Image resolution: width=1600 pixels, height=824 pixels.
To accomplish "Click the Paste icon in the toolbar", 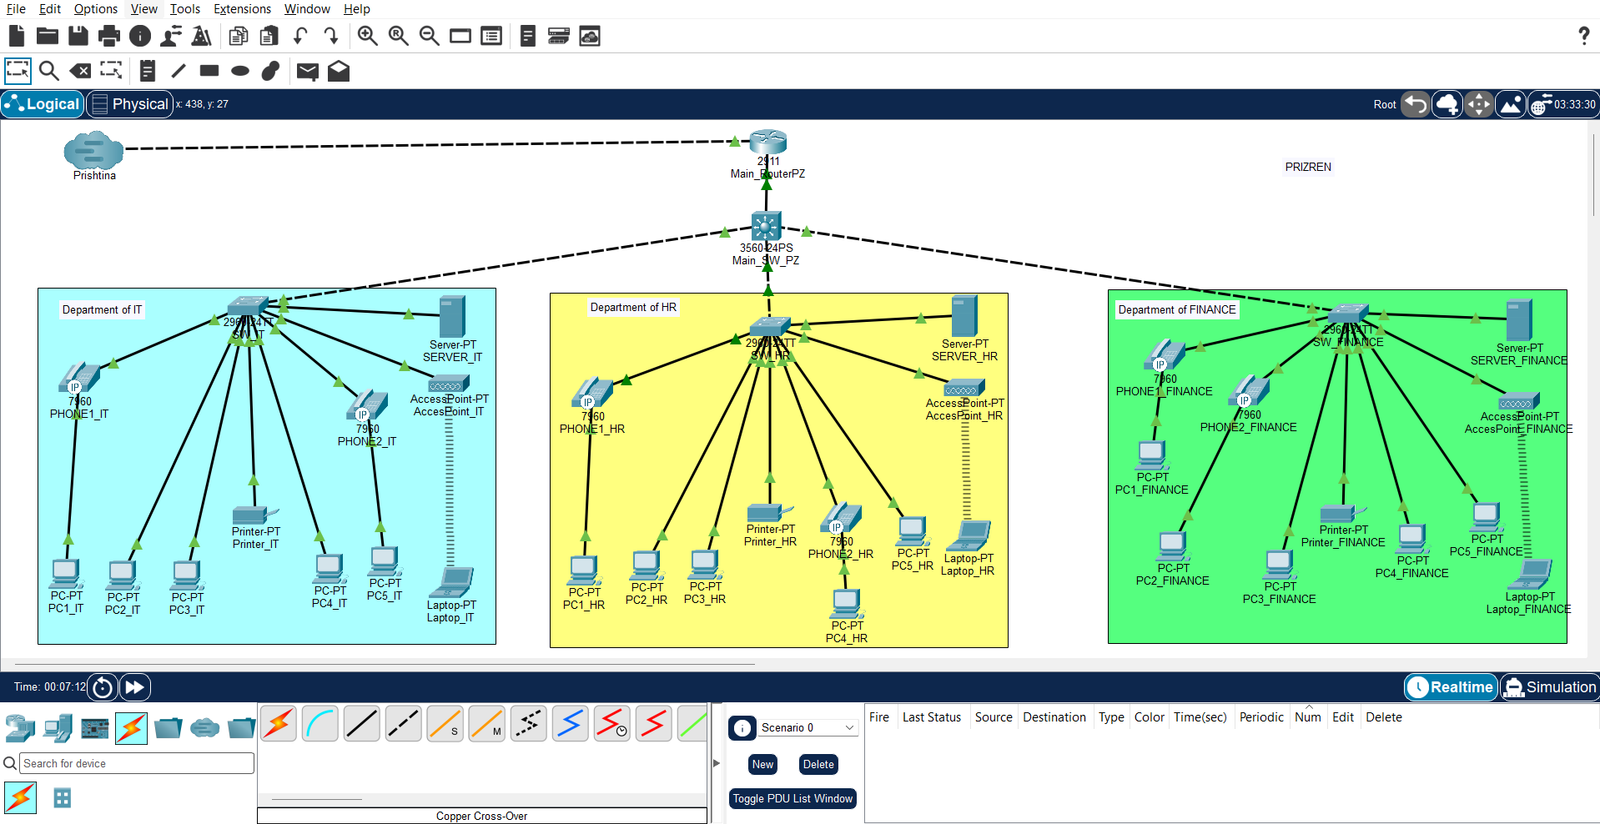I will click(x=269, y=36).
